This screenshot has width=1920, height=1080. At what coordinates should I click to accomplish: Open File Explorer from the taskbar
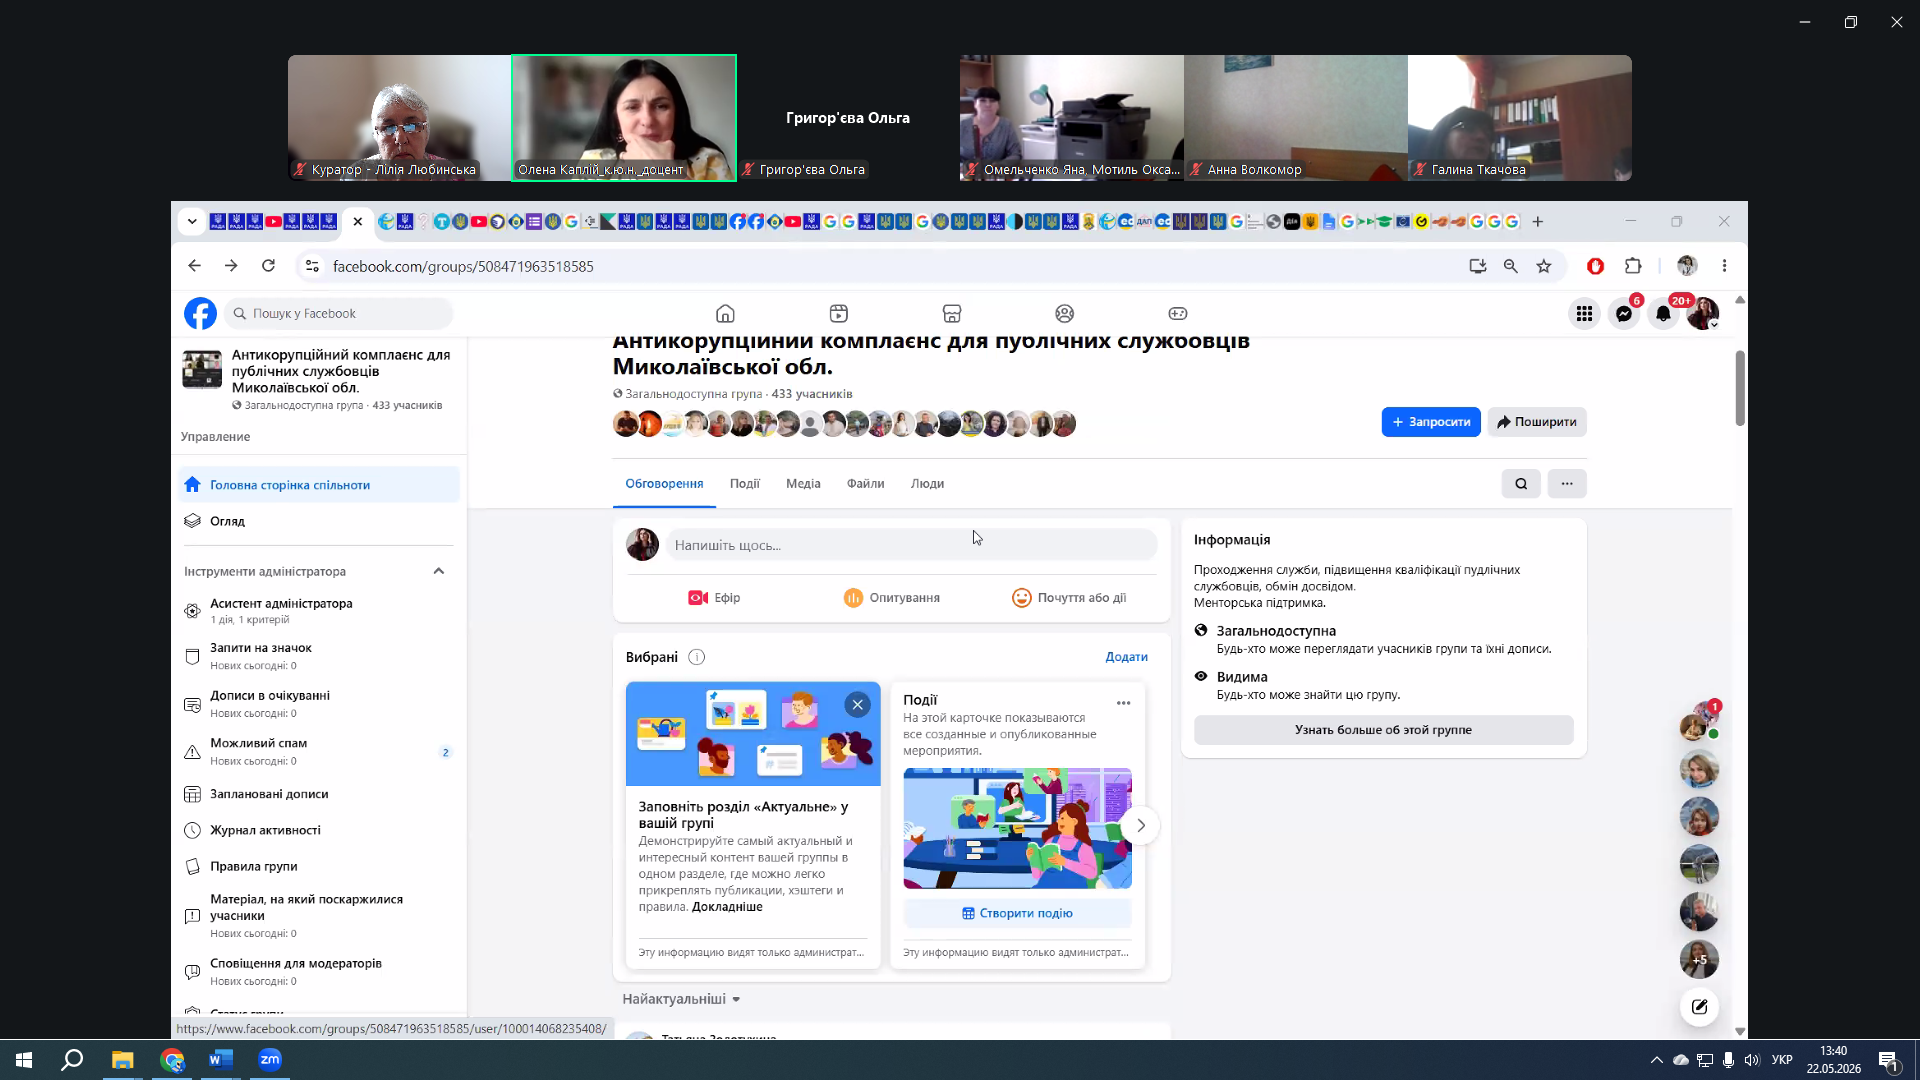tap(122, 1060)
